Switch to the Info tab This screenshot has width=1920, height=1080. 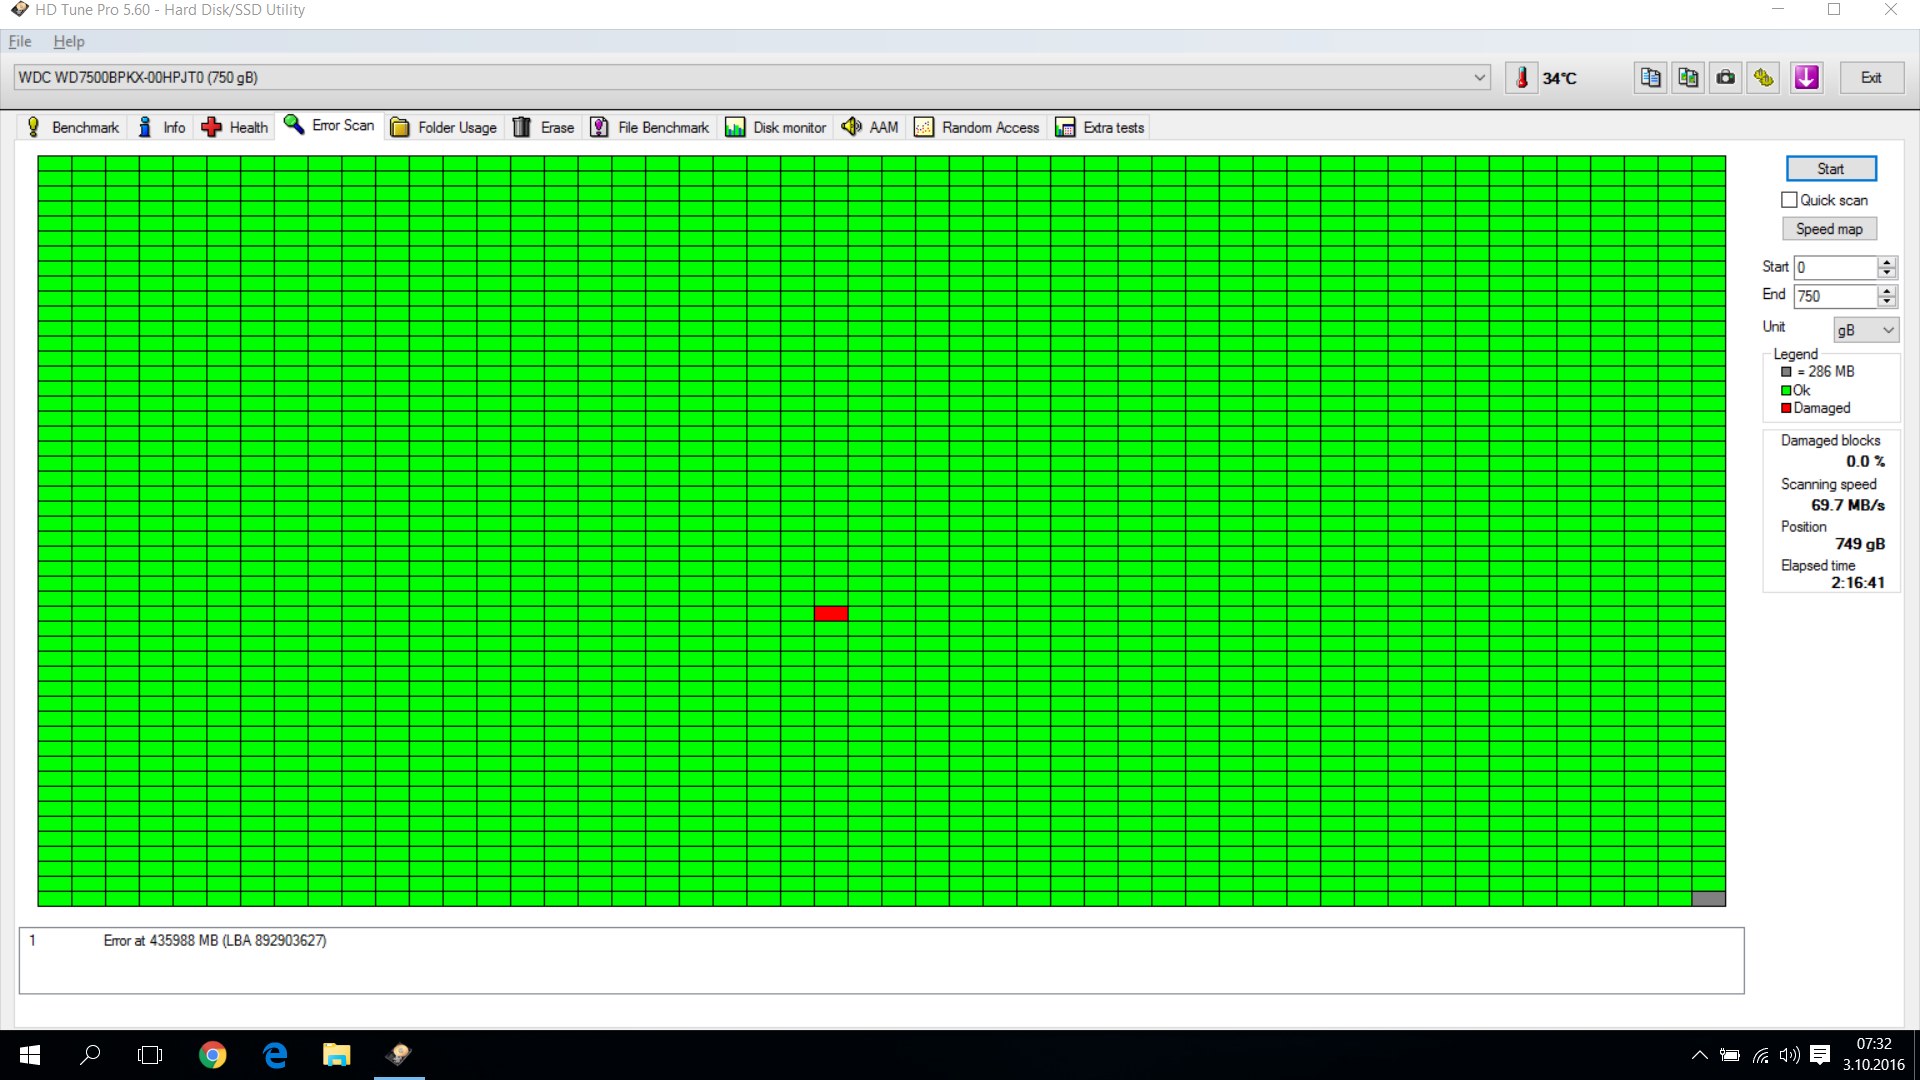(162, 127)
